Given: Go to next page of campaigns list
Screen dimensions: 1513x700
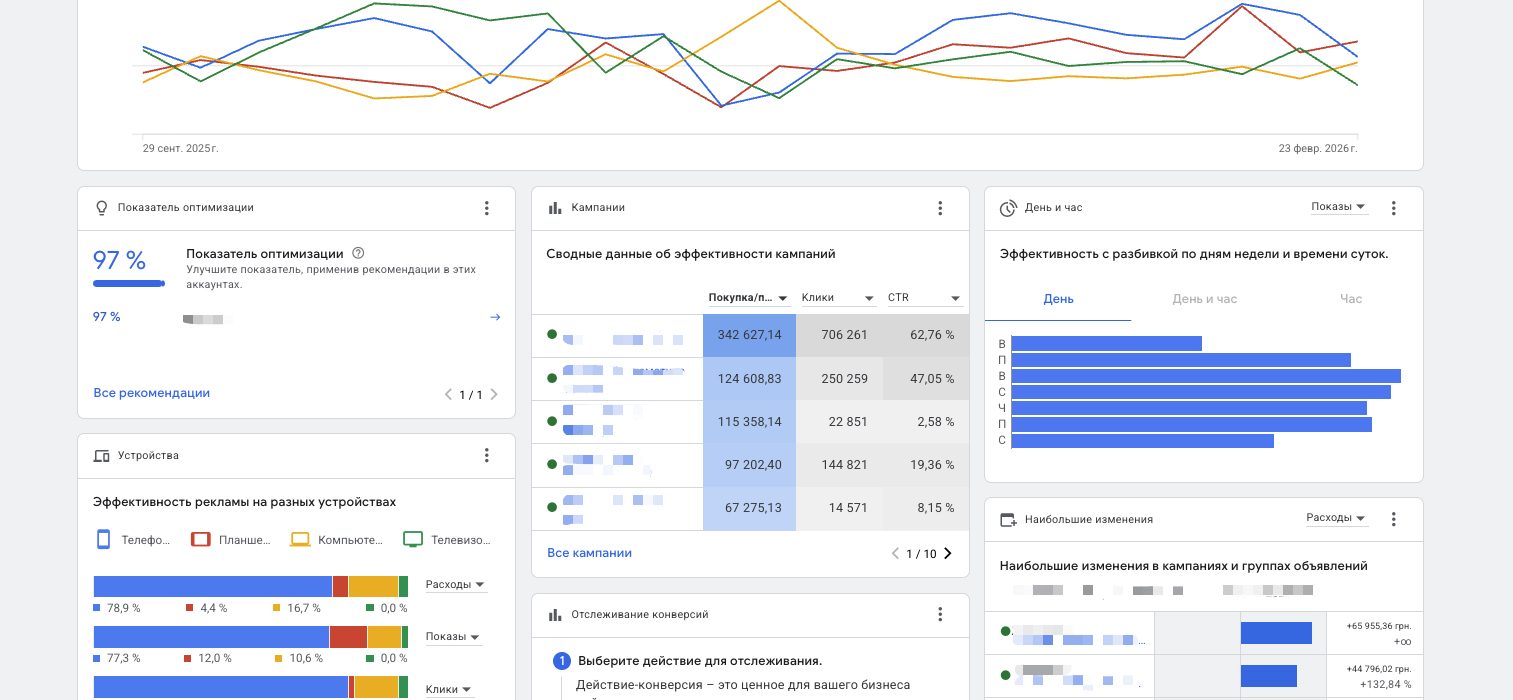Looking at the screenshot, I should (948, 554).
